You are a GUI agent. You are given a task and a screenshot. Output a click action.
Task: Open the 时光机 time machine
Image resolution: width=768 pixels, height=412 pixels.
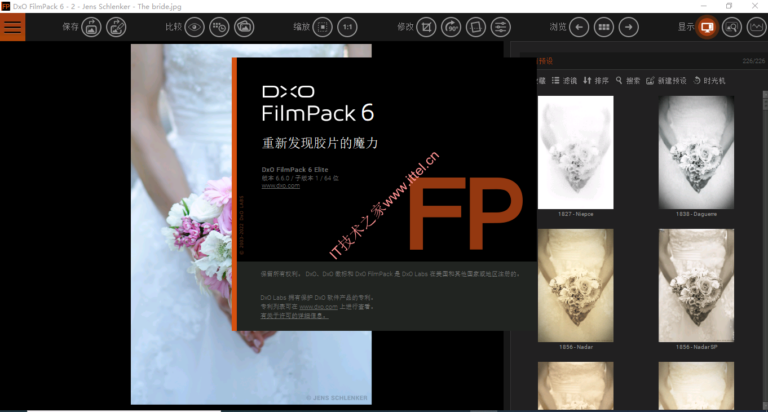709,81
